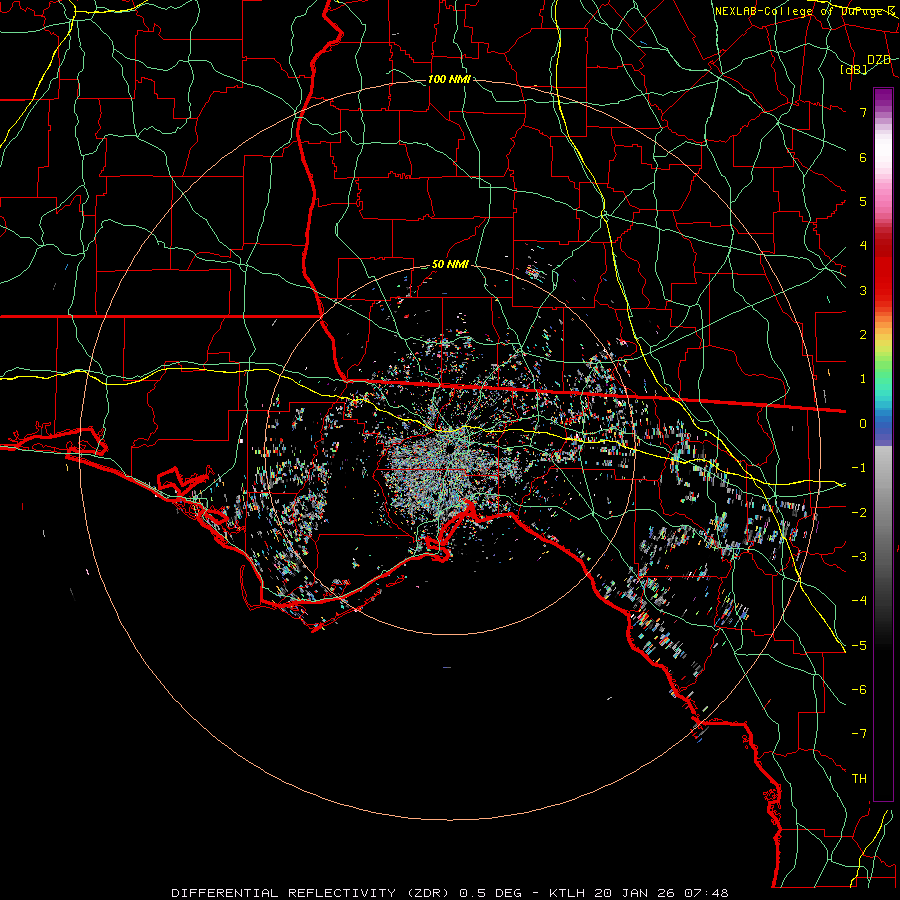This screenshot has width=900, height=900.
Task: Select the 4 value on the color scale
Action: (863, 246)
